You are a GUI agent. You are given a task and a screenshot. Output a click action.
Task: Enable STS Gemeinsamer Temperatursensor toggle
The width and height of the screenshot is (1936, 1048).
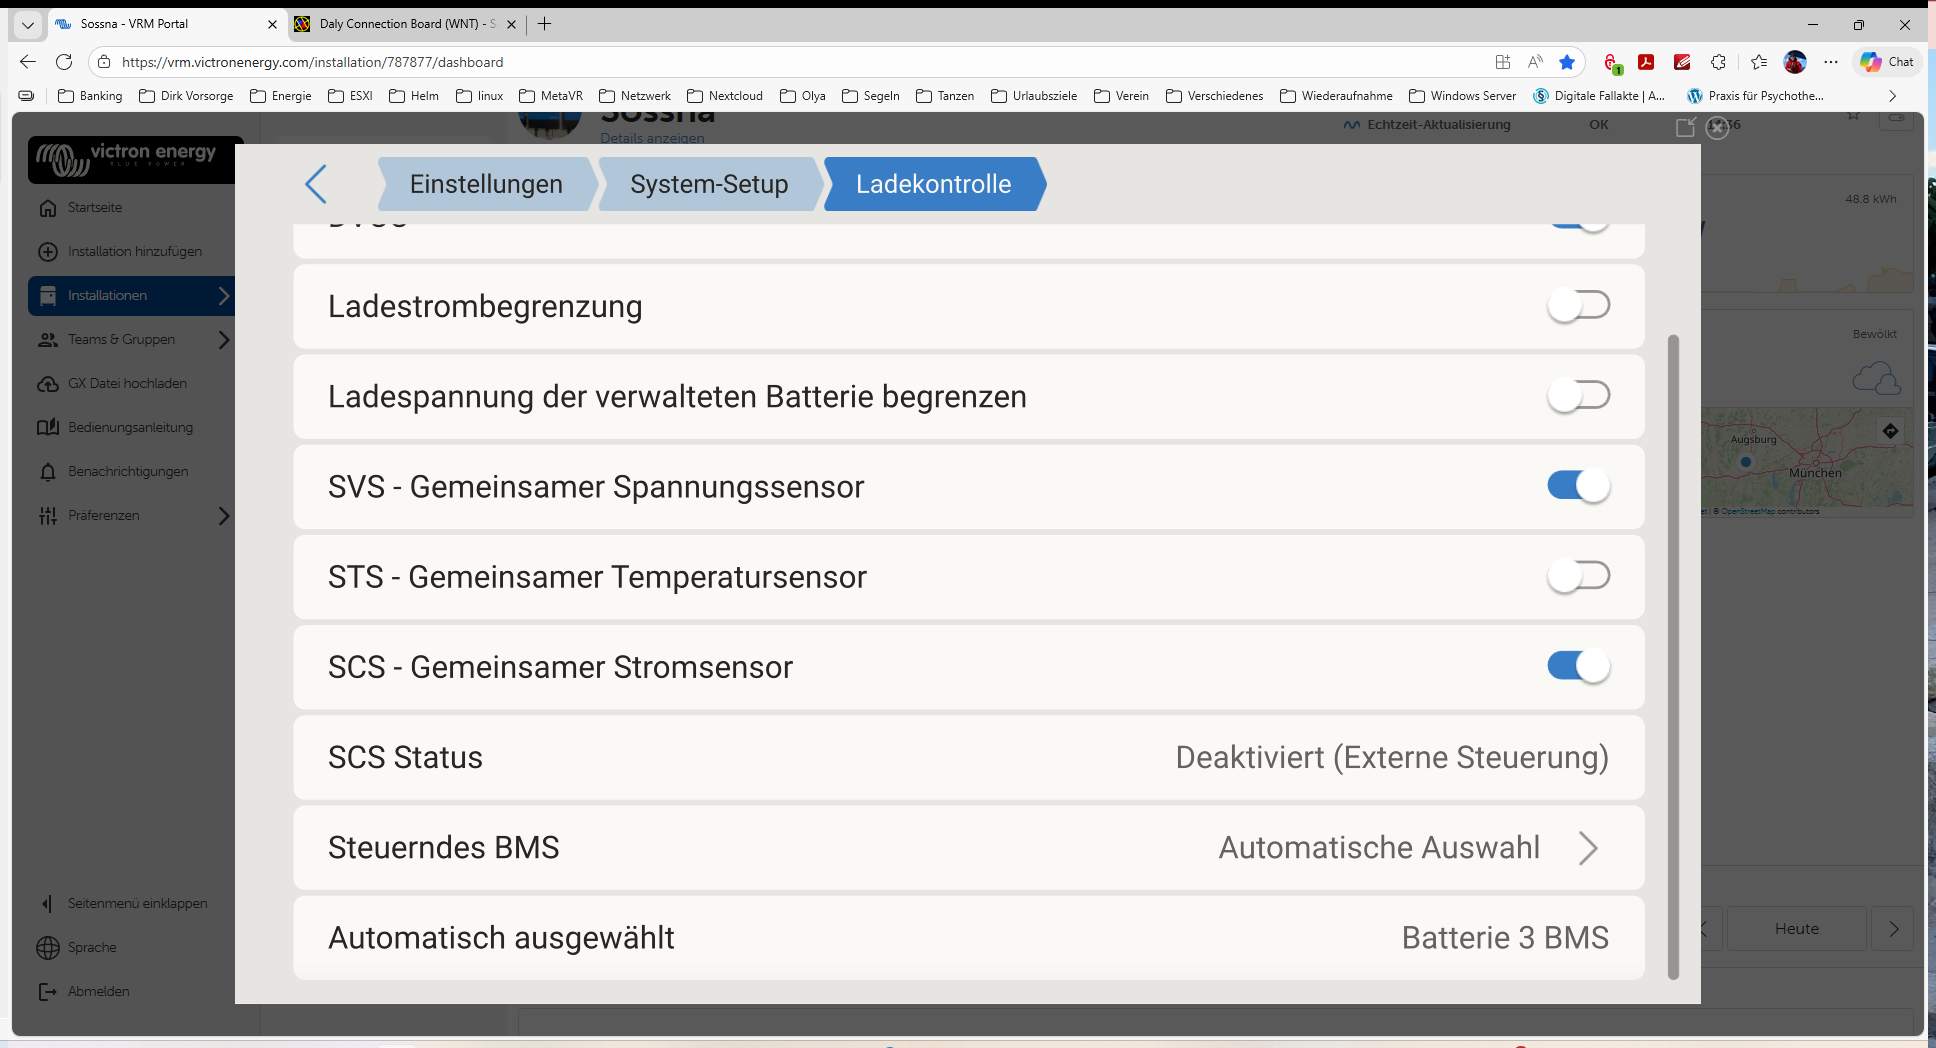1578,576
